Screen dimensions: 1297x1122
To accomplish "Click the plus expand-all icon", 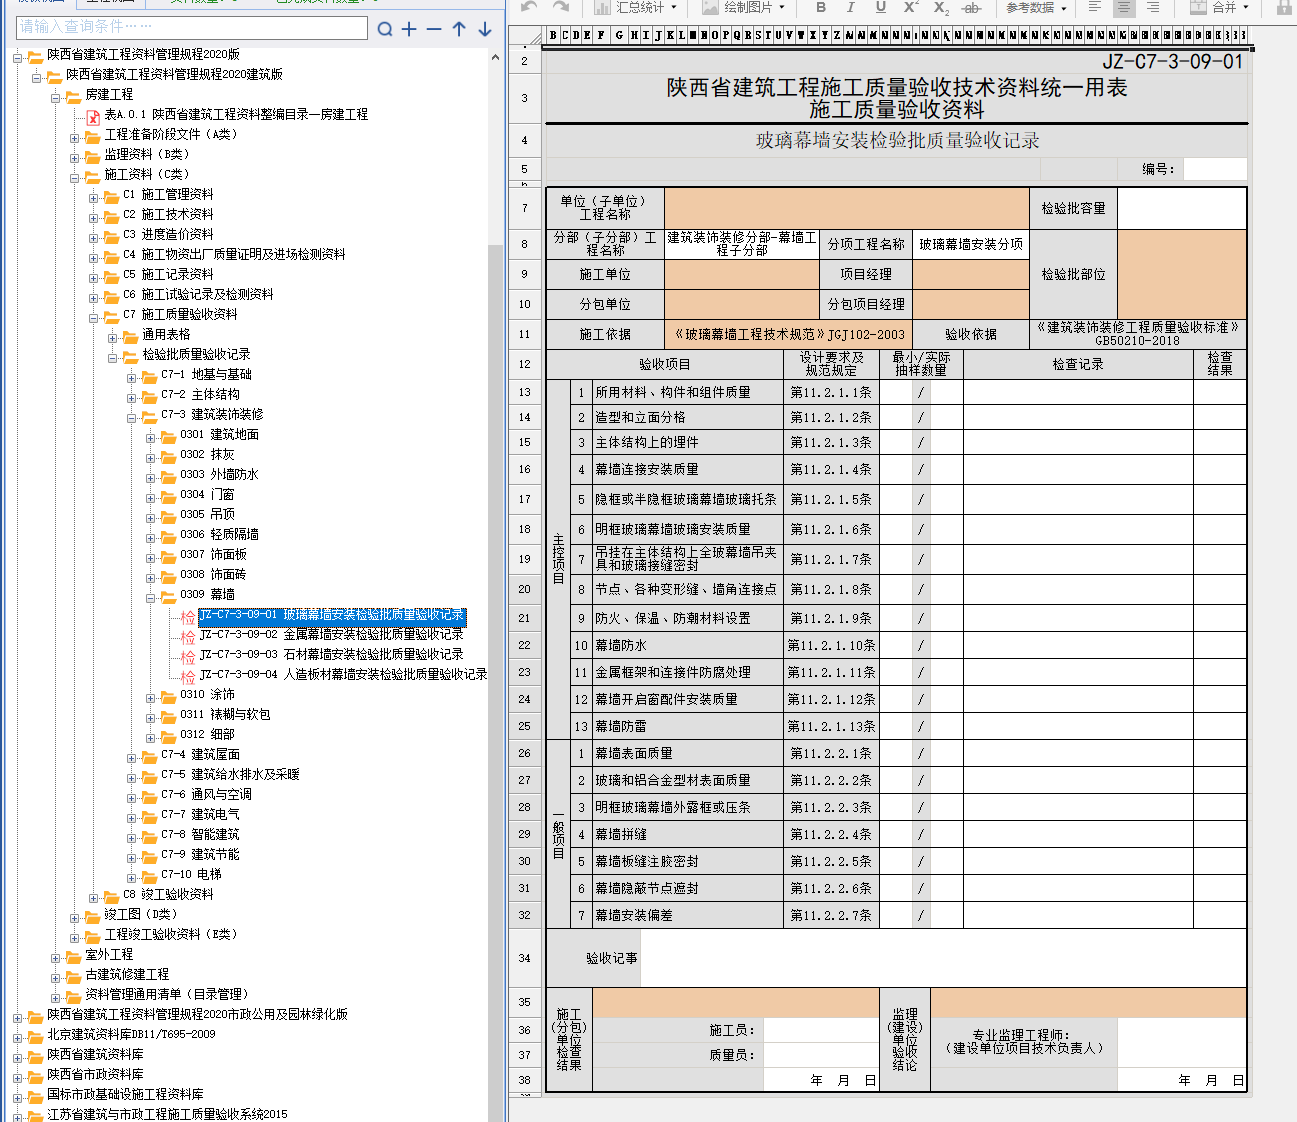I will (409, 29).
